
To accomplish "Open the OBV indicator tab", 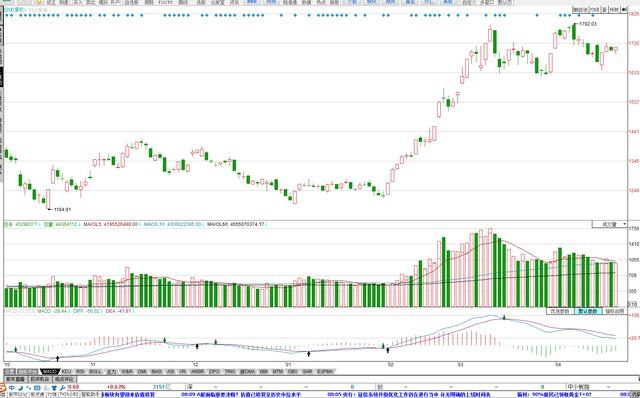I will [x=292, y=371].
